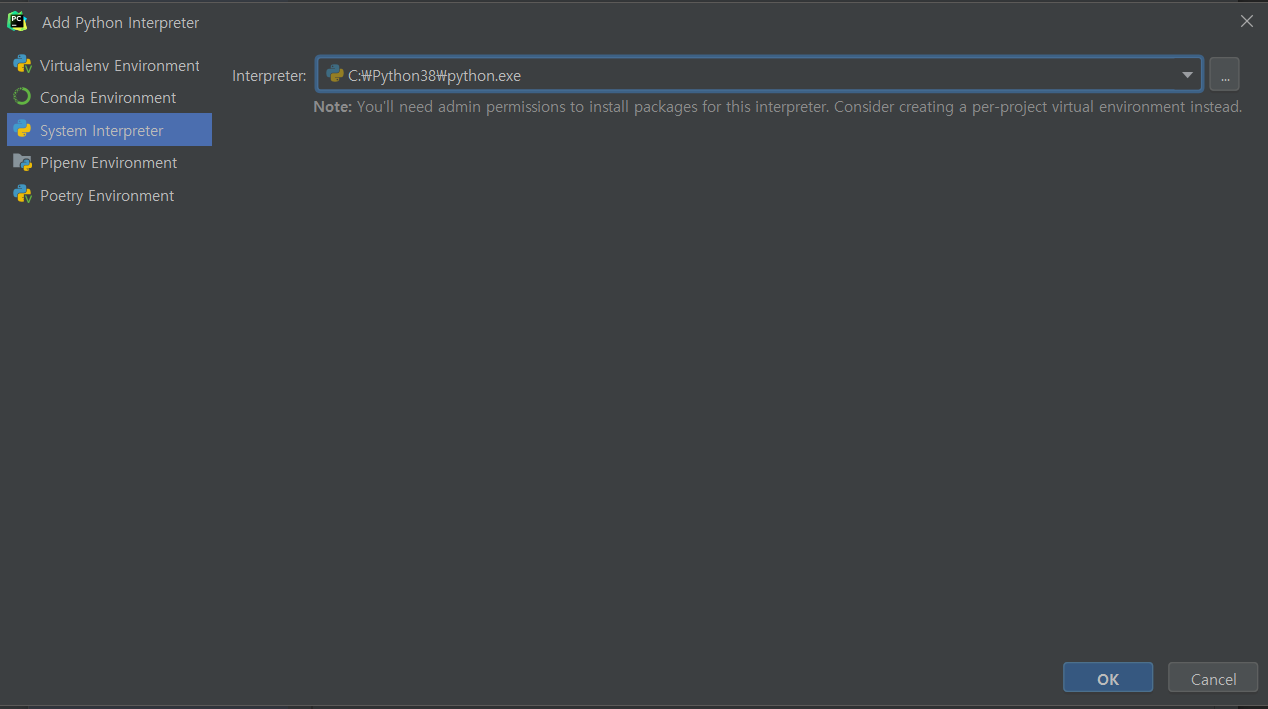Image resolution: width=1268 pixels, height=709 pixels.
Task: Choose System Interpreter label in list
Action: tap(102, 130)
